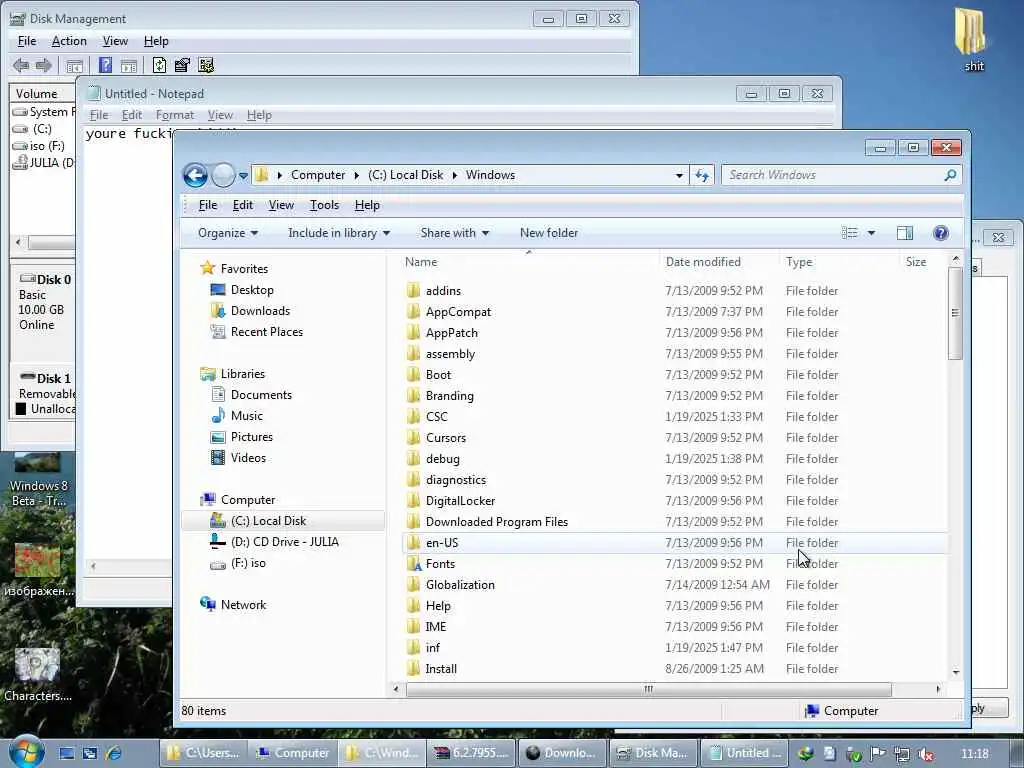Screen dimensions: 1024x768
Task: Open Explorer File menu
Action: tap(208, 205)
